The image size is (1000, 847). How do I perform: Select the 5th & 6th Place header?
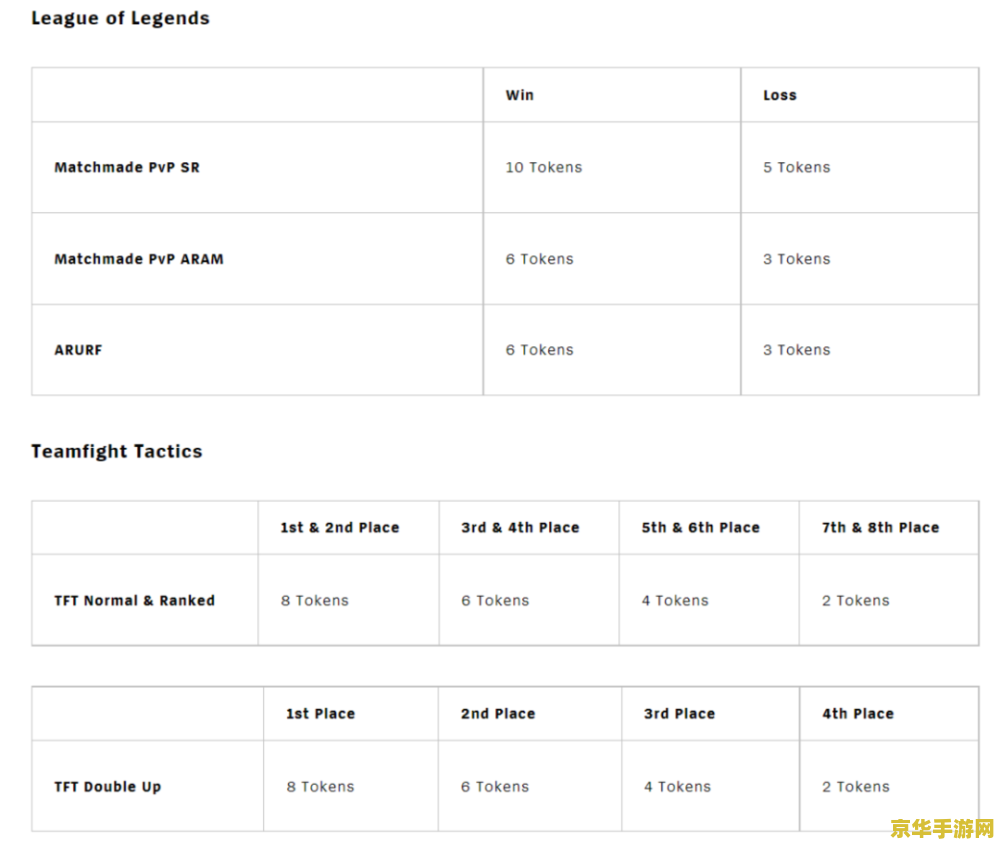(701, 527)
